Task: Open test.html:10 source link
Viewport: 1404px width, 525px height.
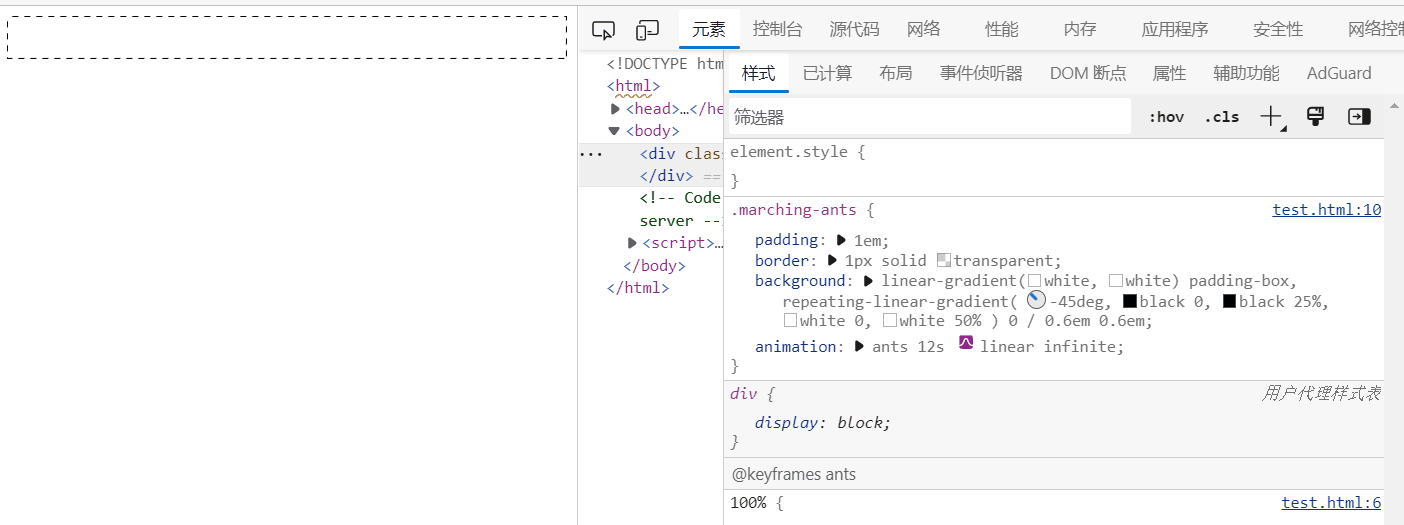Action: [x=1326, y=210]
